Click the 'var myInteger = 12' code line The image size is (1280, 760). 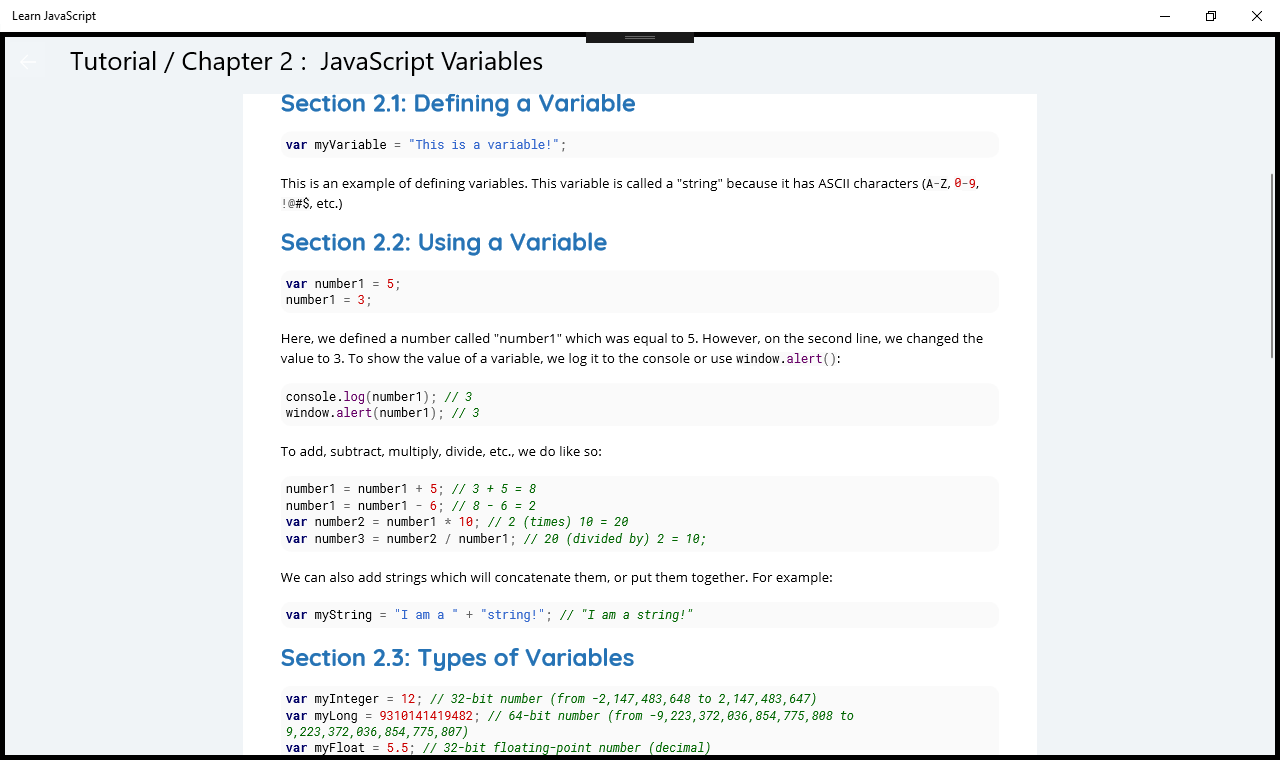click(551, 699)
